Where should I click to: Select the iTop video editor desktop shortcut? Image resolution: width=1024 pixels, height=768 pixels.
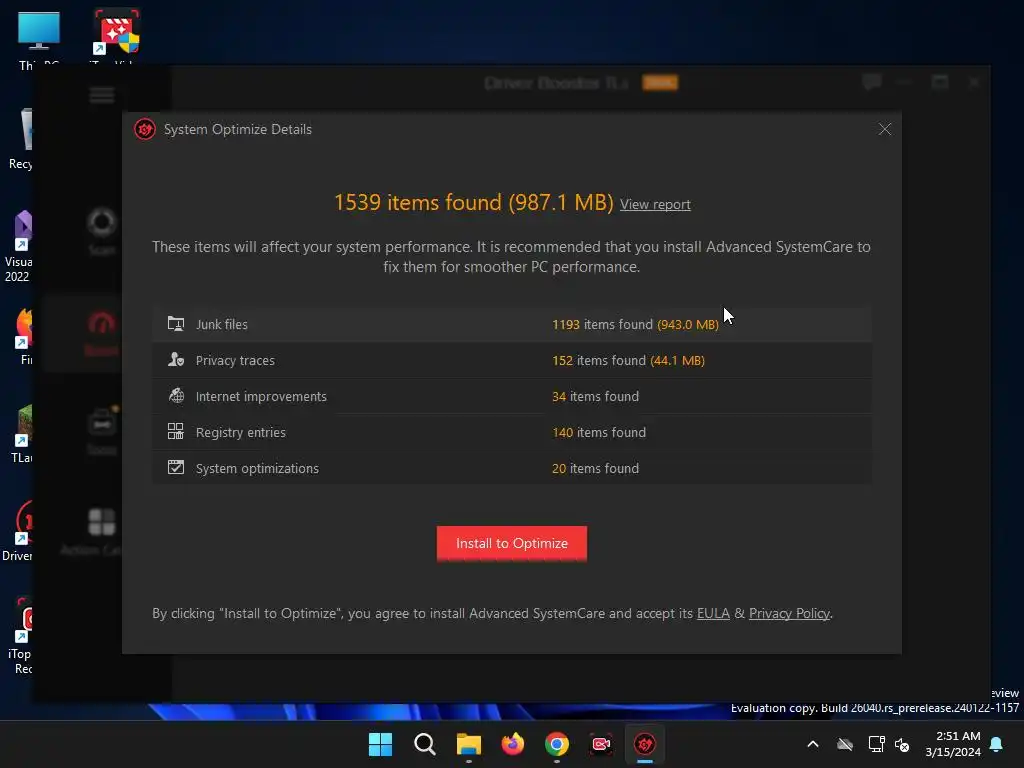coord(116,37)
